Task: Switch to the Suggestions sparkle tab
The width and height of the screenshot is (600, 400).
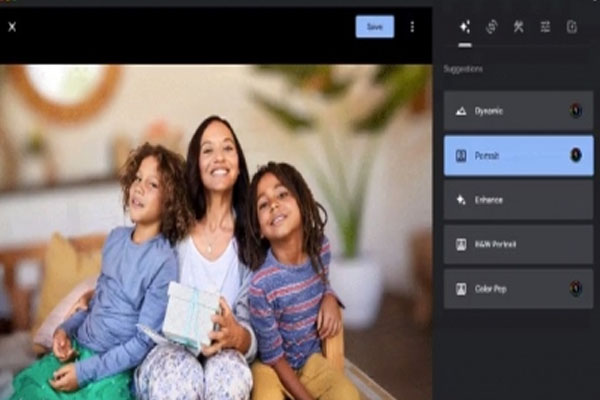Action: [465, 27]
